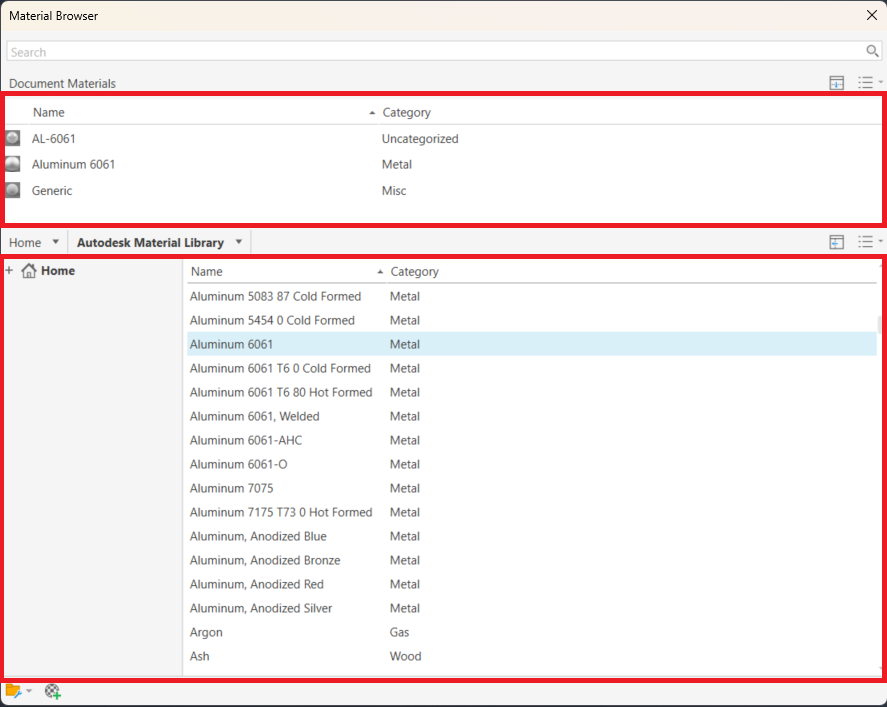The height and width of the screenshot is (707, 887).
Task: Select Aluminum 6061-O
Action: click(532, 464)
